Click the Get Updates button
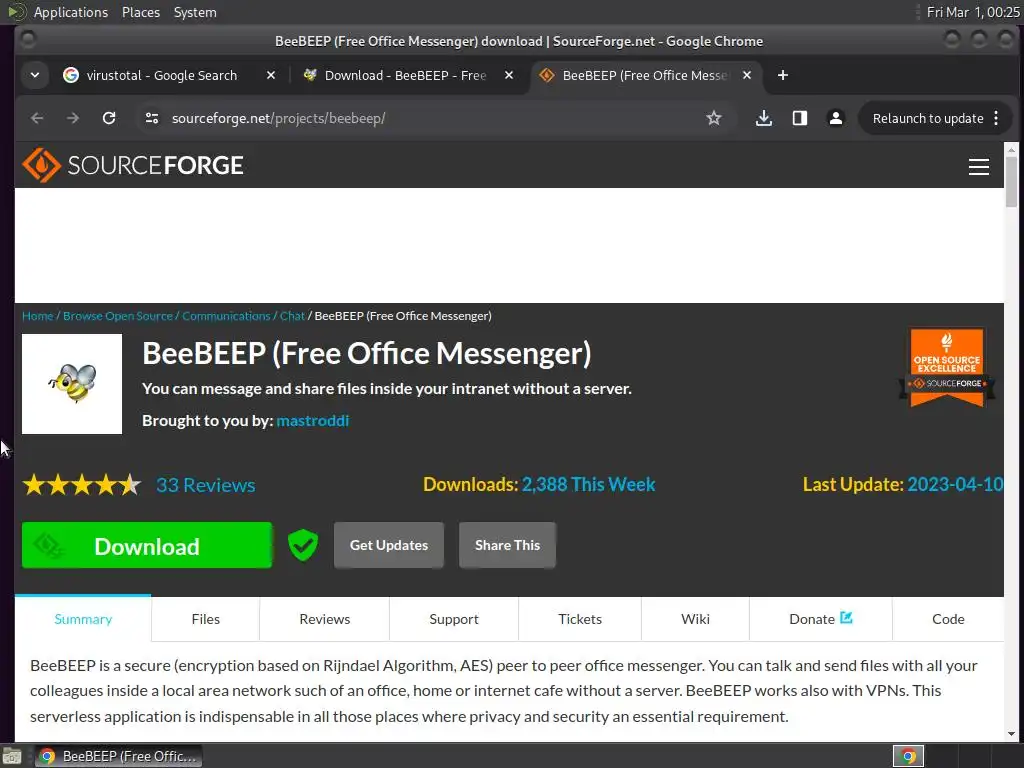The height and width of the screenshot is (768, 1024). pos(389,545)
